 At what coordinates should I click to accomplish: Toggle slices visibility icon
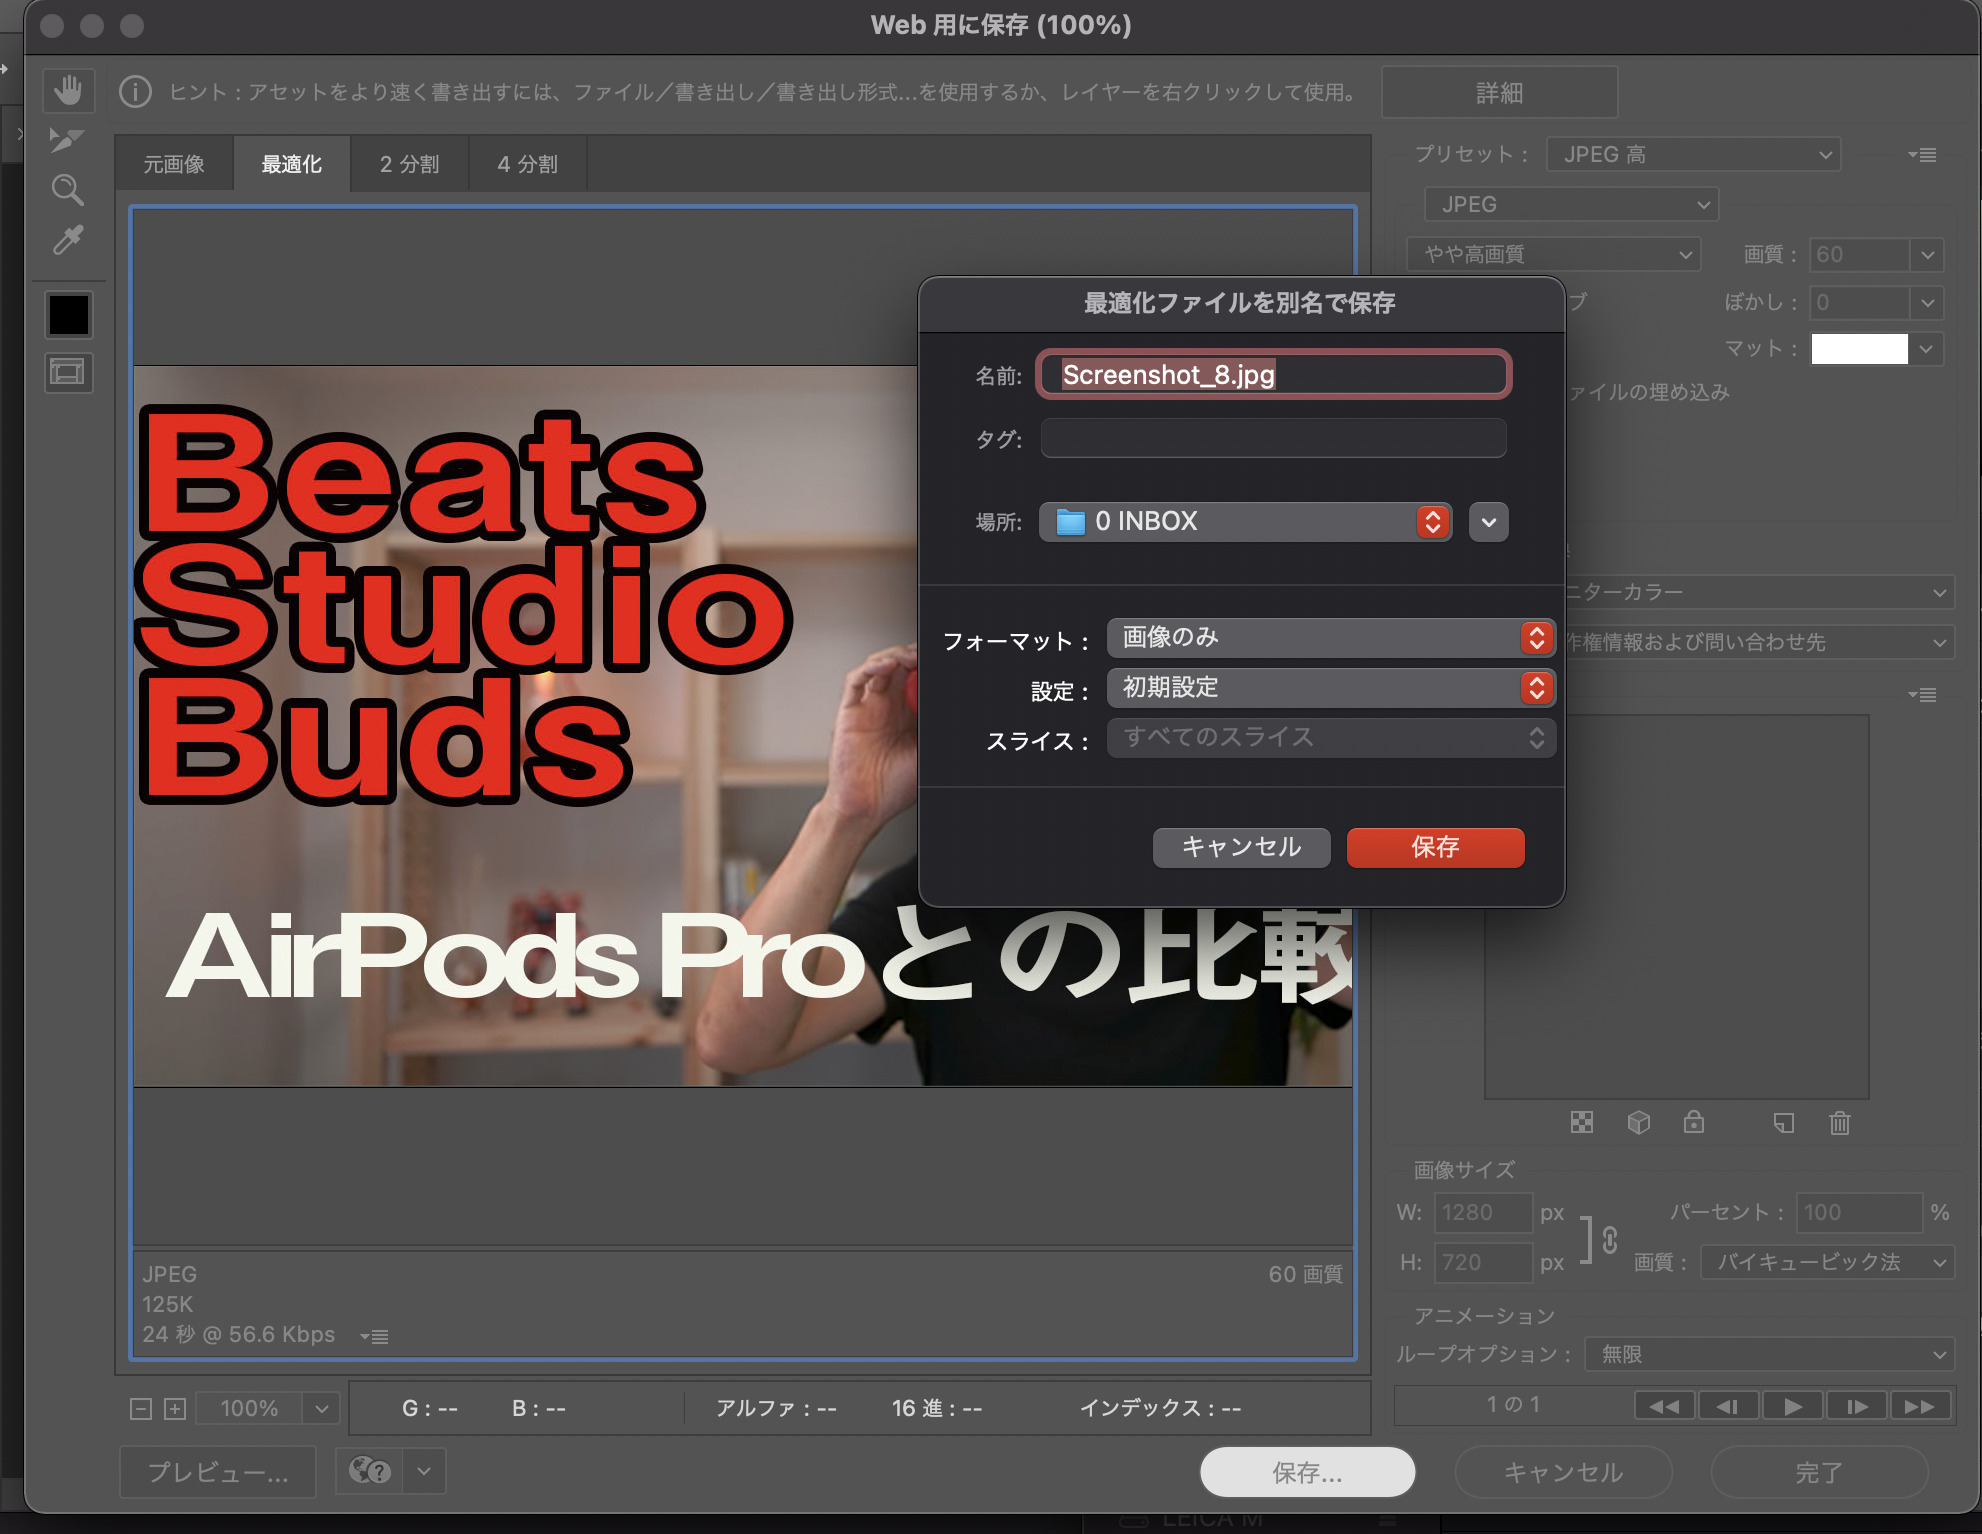(68, 373)
